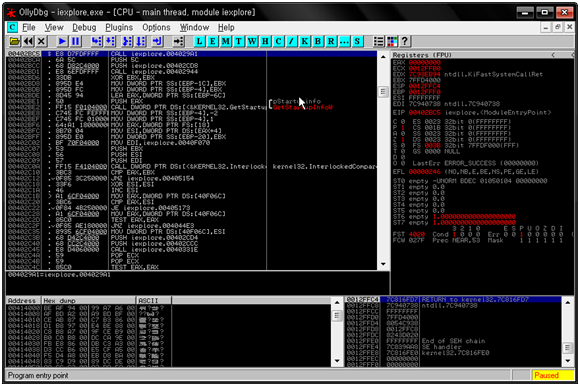
Task: Click the Trace over toolbar icon
Action: (140, 41)
